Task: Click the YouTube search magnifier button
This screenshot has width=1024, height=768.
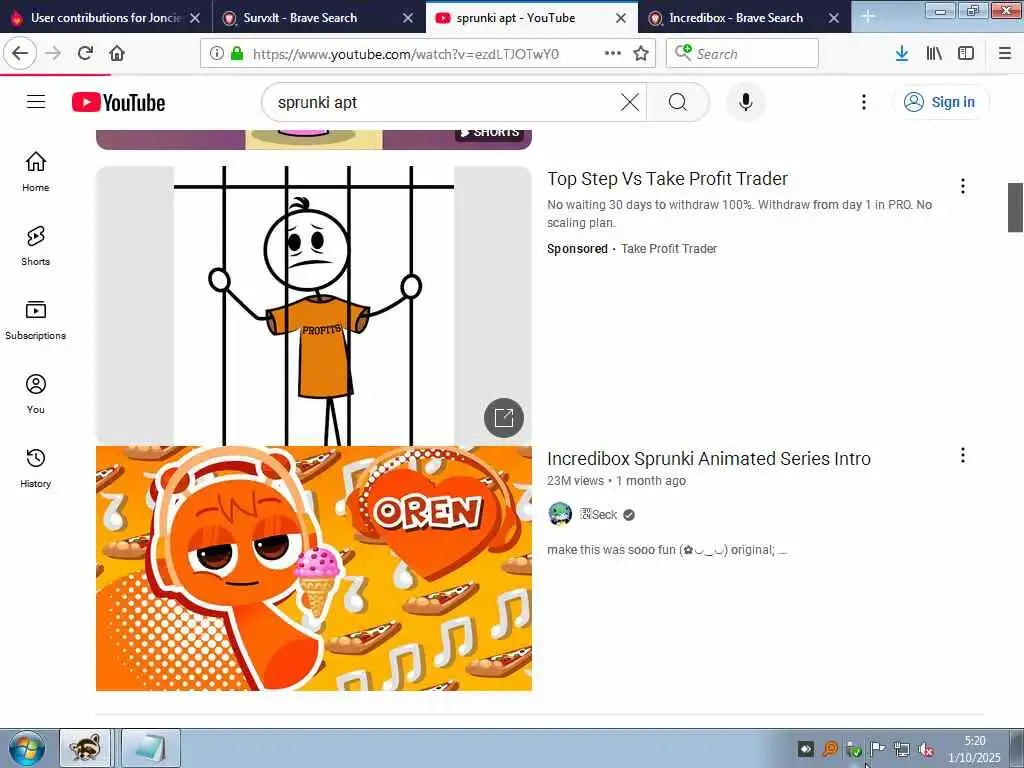Action: (x=678, y=102)
